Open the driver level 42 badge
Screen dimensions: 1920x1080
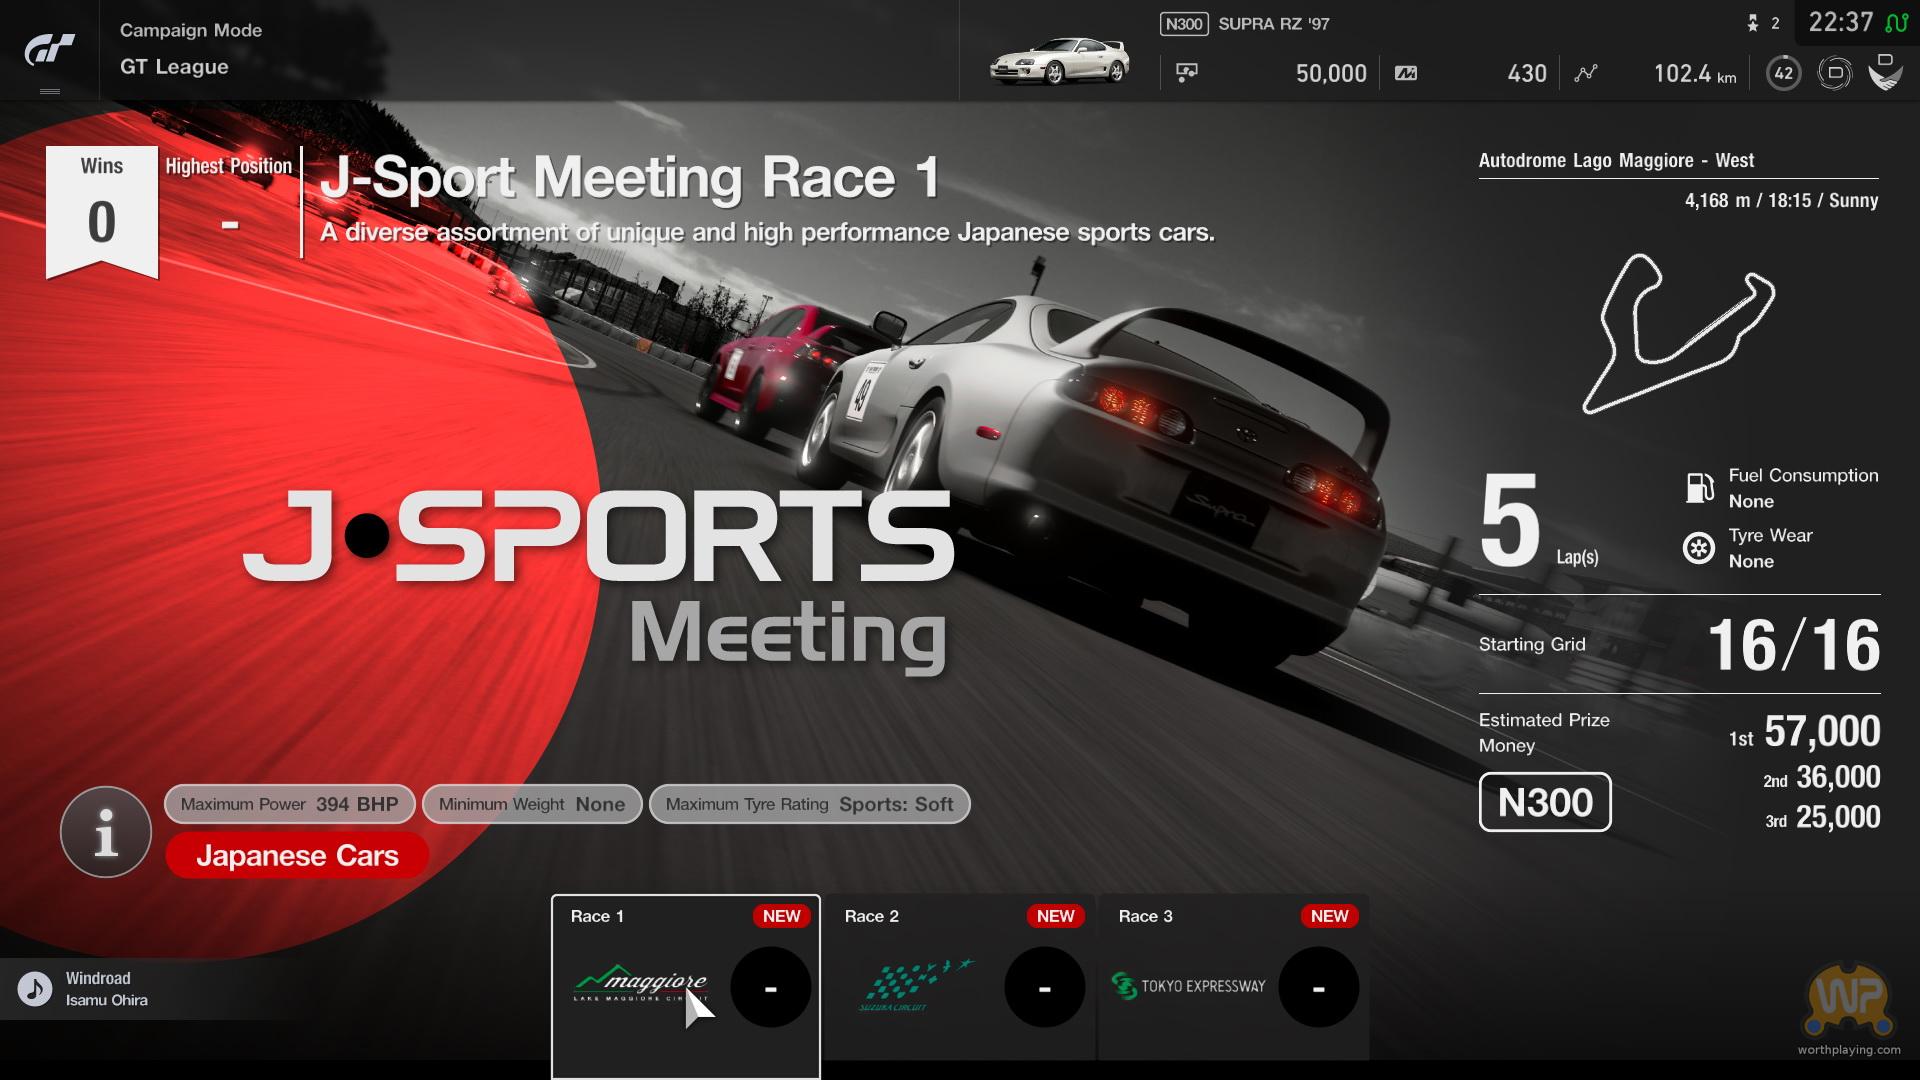pyautogui.click(x=1783, y=73)
